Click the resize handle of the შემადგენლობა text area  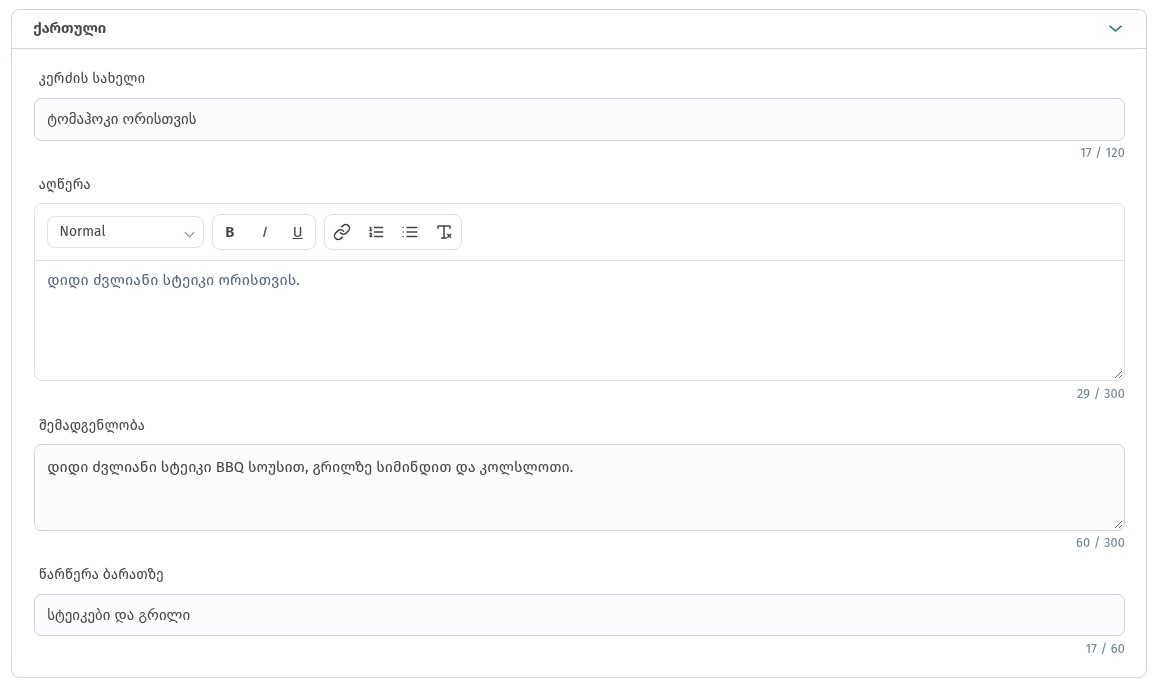(1118, 524)
